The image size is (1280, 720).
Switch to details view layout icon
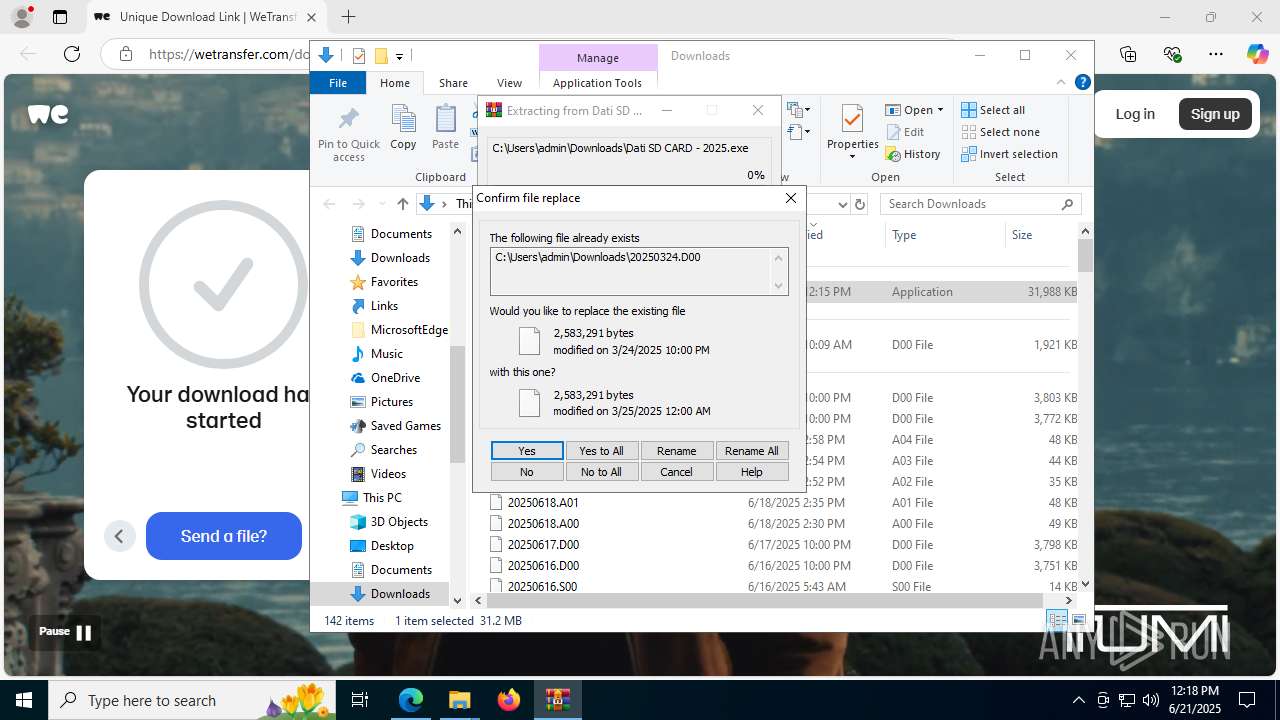pyautogui.click(x=1057, y=621)
